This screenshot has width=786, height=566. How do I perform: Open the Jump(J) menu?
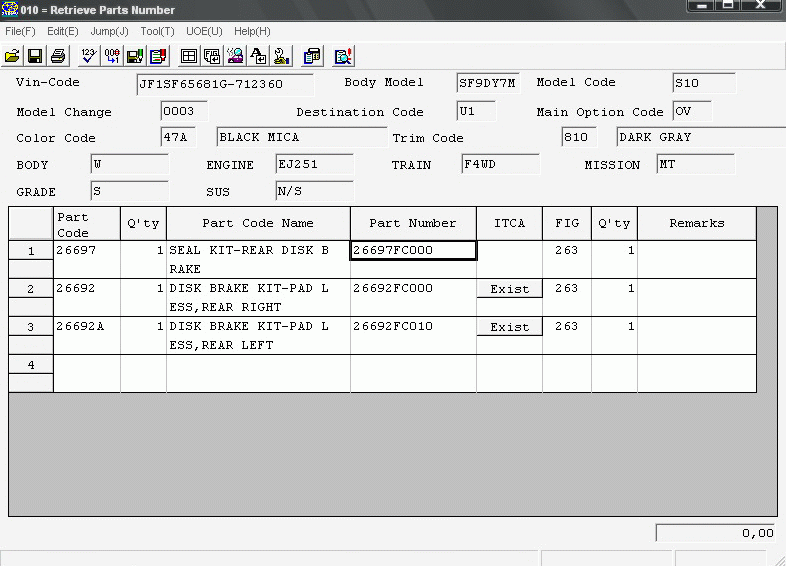tap(109, 31)
